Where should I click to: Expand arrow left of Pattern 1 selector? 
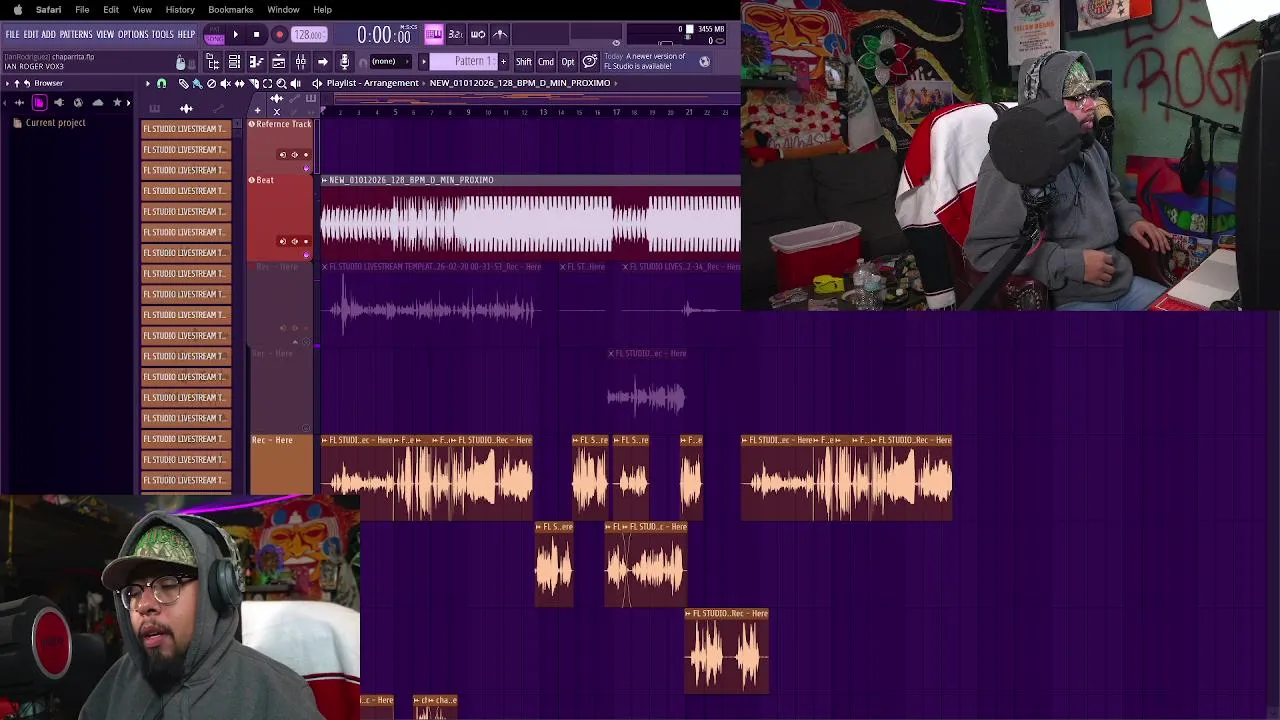(x=423, y=61)
